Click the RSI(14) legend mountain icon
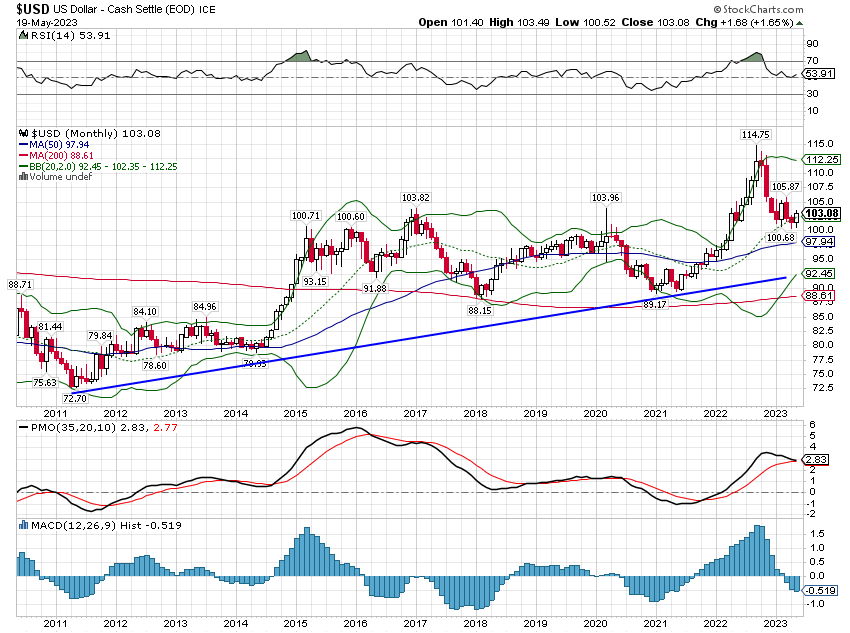This screenshot has width=850, height=633. [23, 35]
